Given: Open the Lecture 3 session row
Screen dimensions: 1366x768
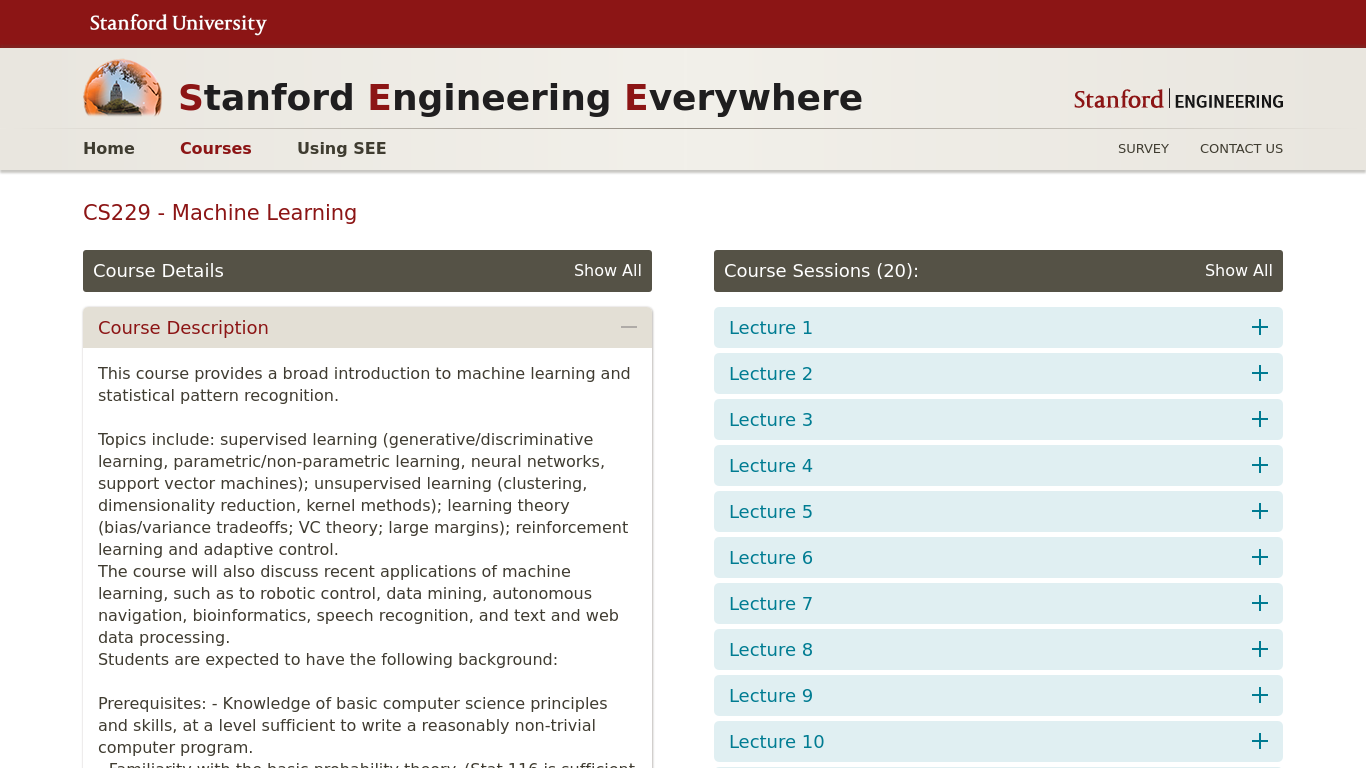Looking at the screenshot, I should 998,419.
